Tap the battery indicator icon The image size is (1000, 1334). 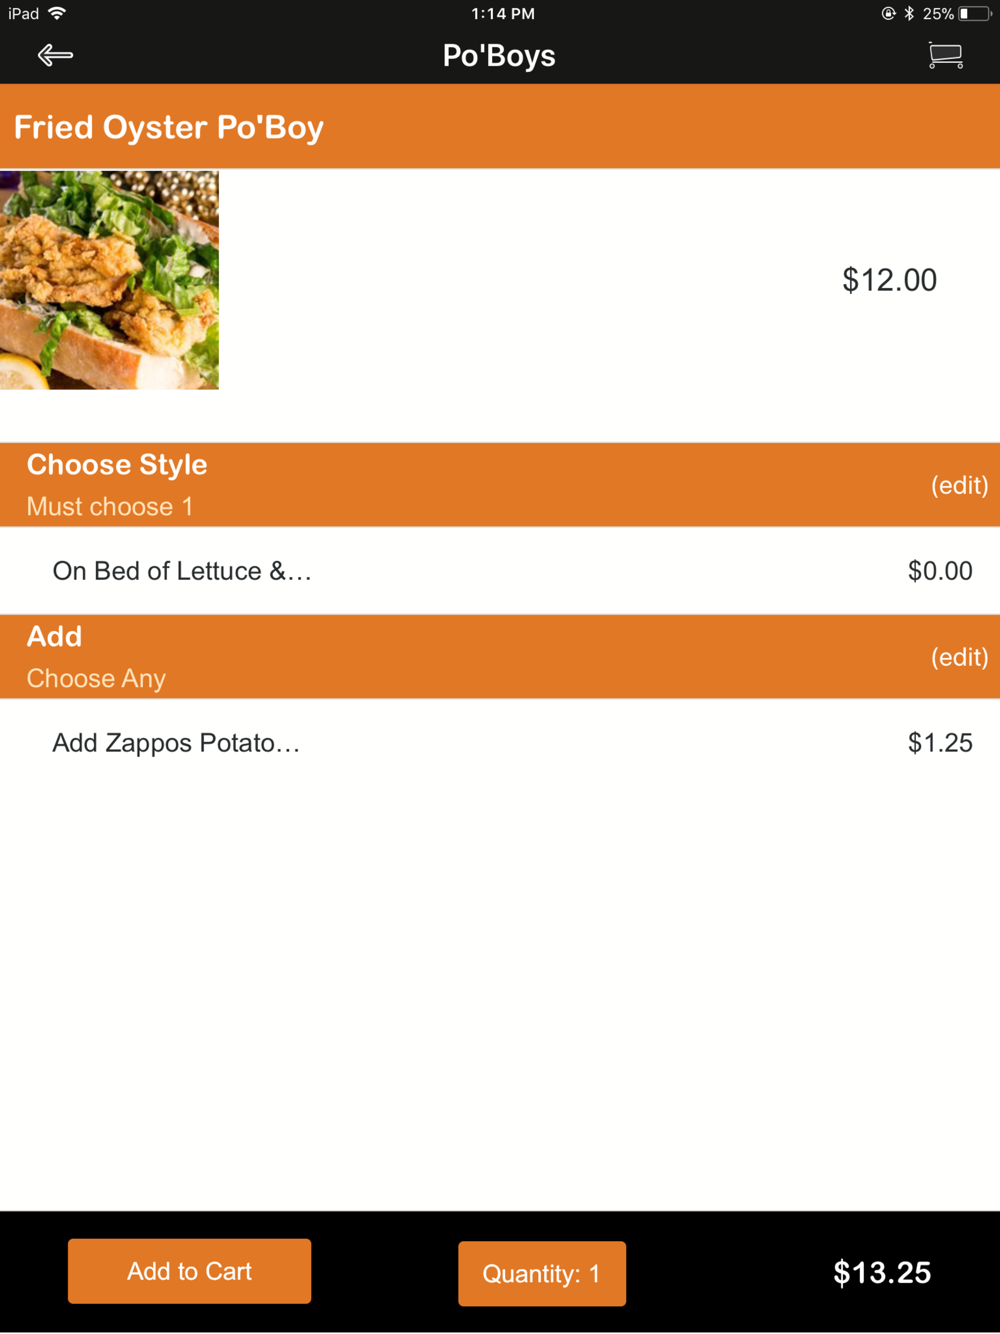[x=975, y=14]
